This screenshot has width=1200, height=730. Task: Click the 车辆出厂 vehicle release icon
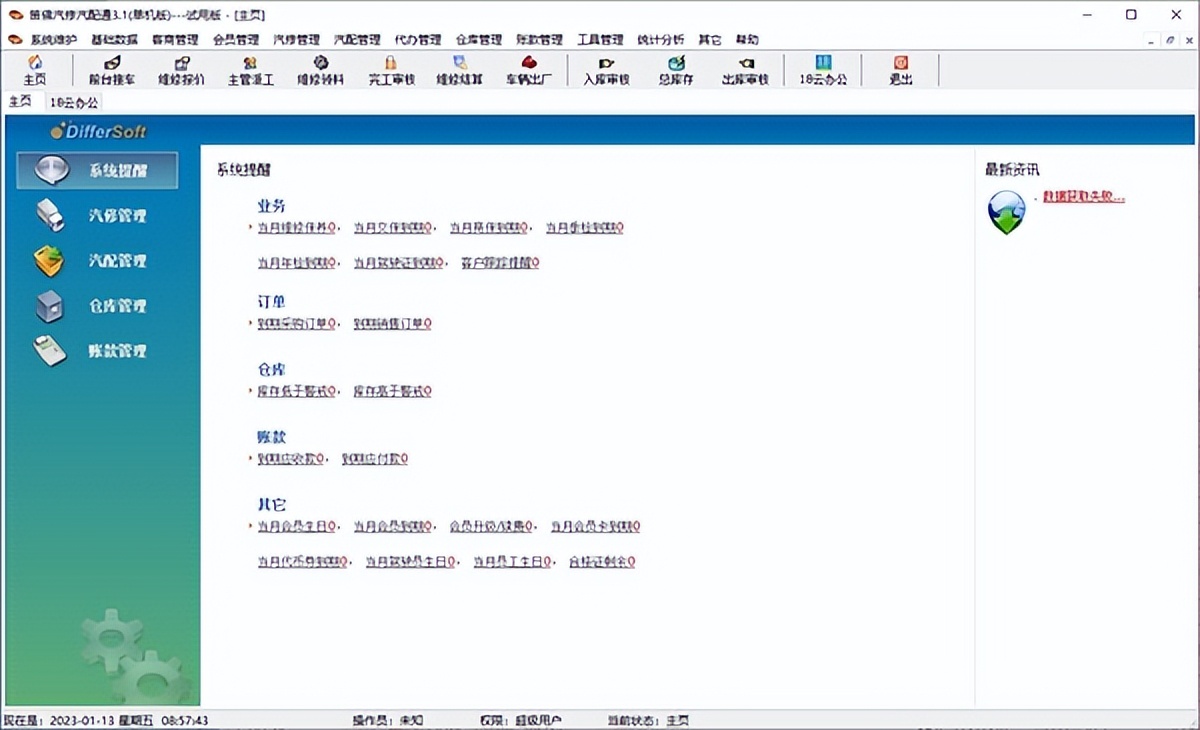(528, 70)
